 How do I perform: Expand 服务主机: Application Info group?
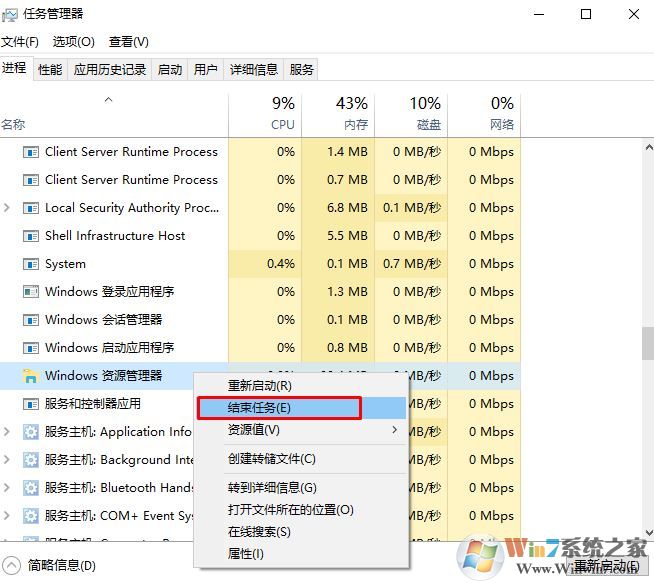[x=6, y=431]
